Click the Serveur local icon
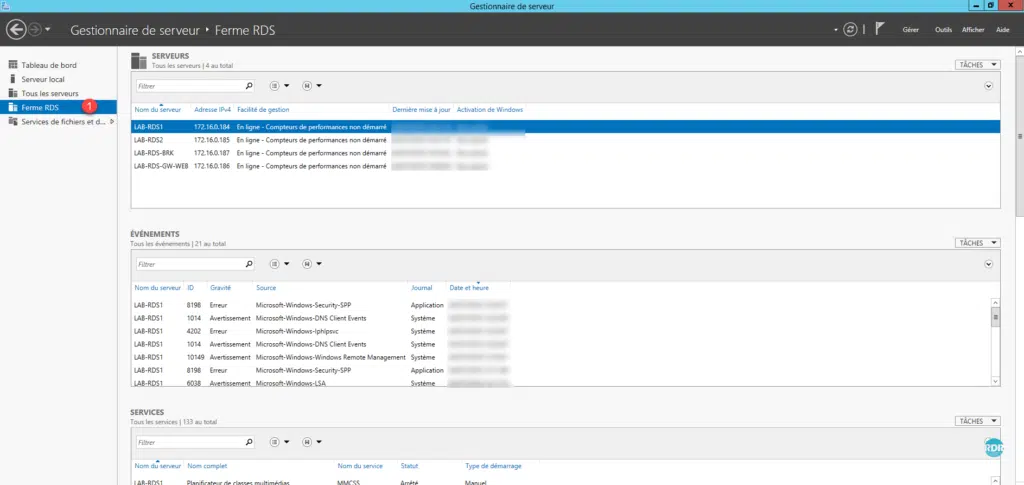The width and height of the screenshot is (1024, 485). point(12,79)
